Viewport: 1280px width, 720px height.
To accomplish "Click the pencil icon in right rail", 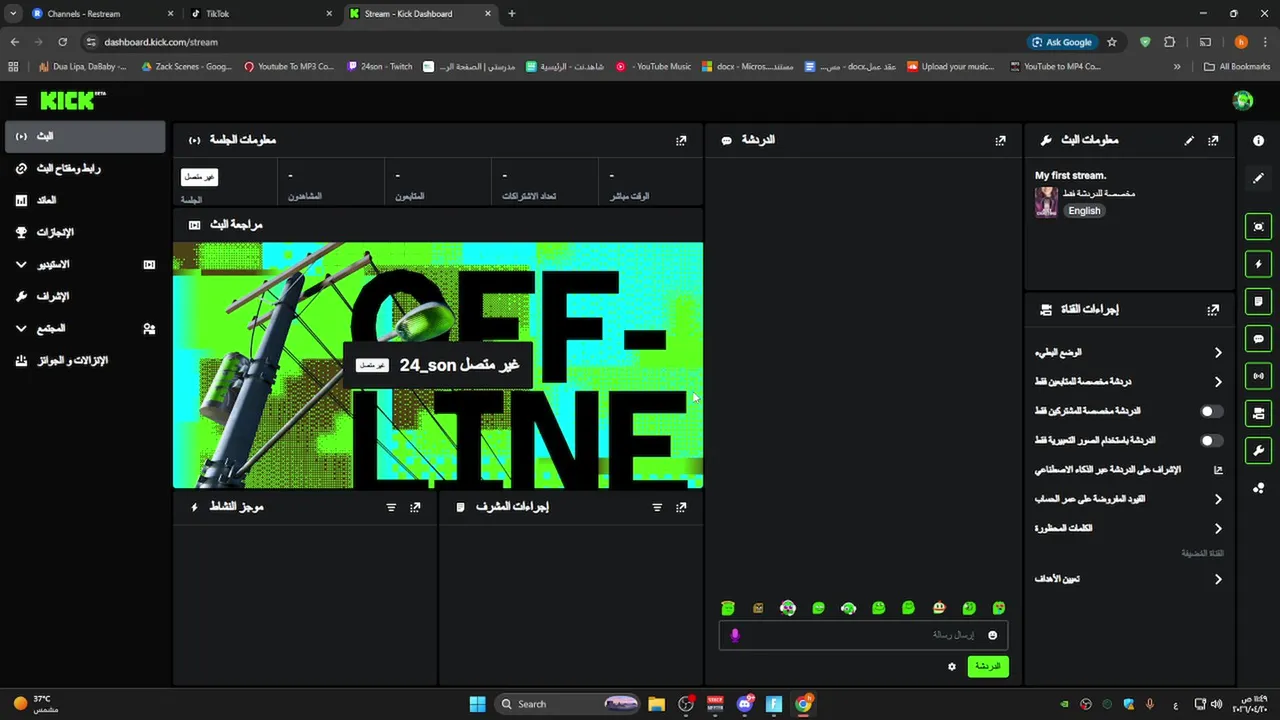I will (1258, 178).
